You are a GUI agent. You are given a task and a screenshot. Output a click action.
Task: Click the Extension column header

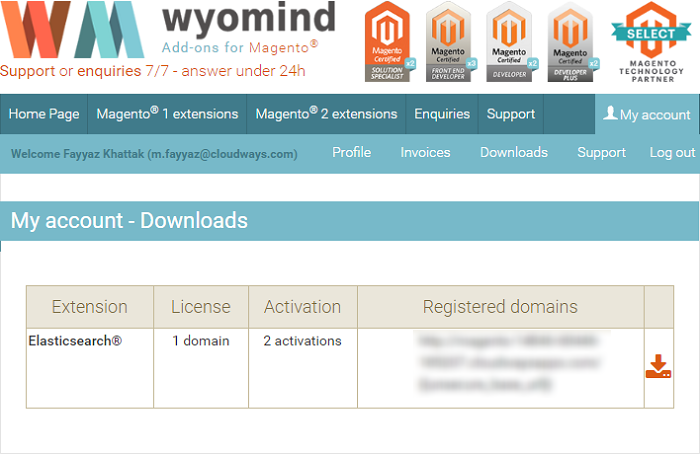[90, 307]
